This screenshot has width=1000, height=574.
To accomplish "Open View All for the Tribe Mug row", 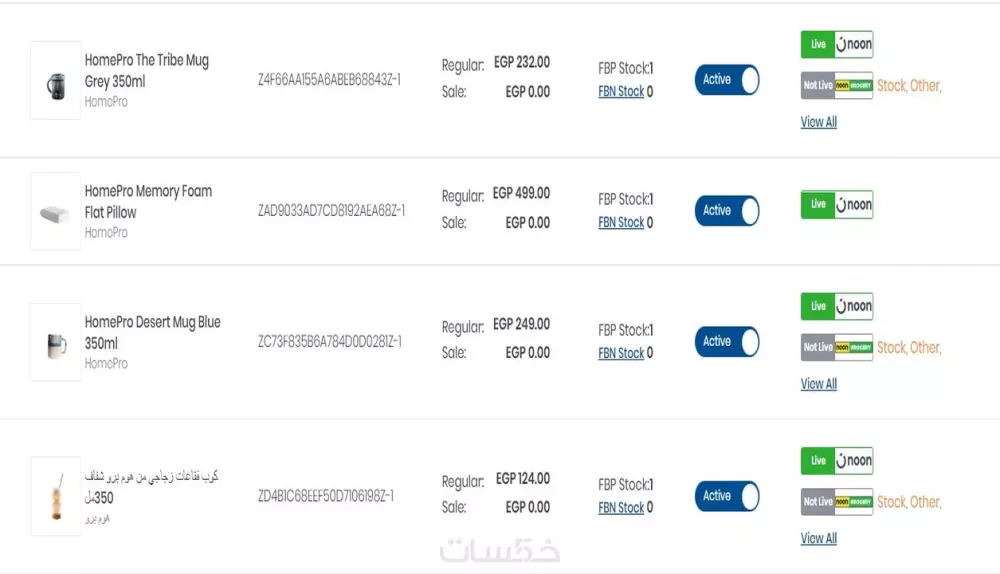I will coord(818,122).
